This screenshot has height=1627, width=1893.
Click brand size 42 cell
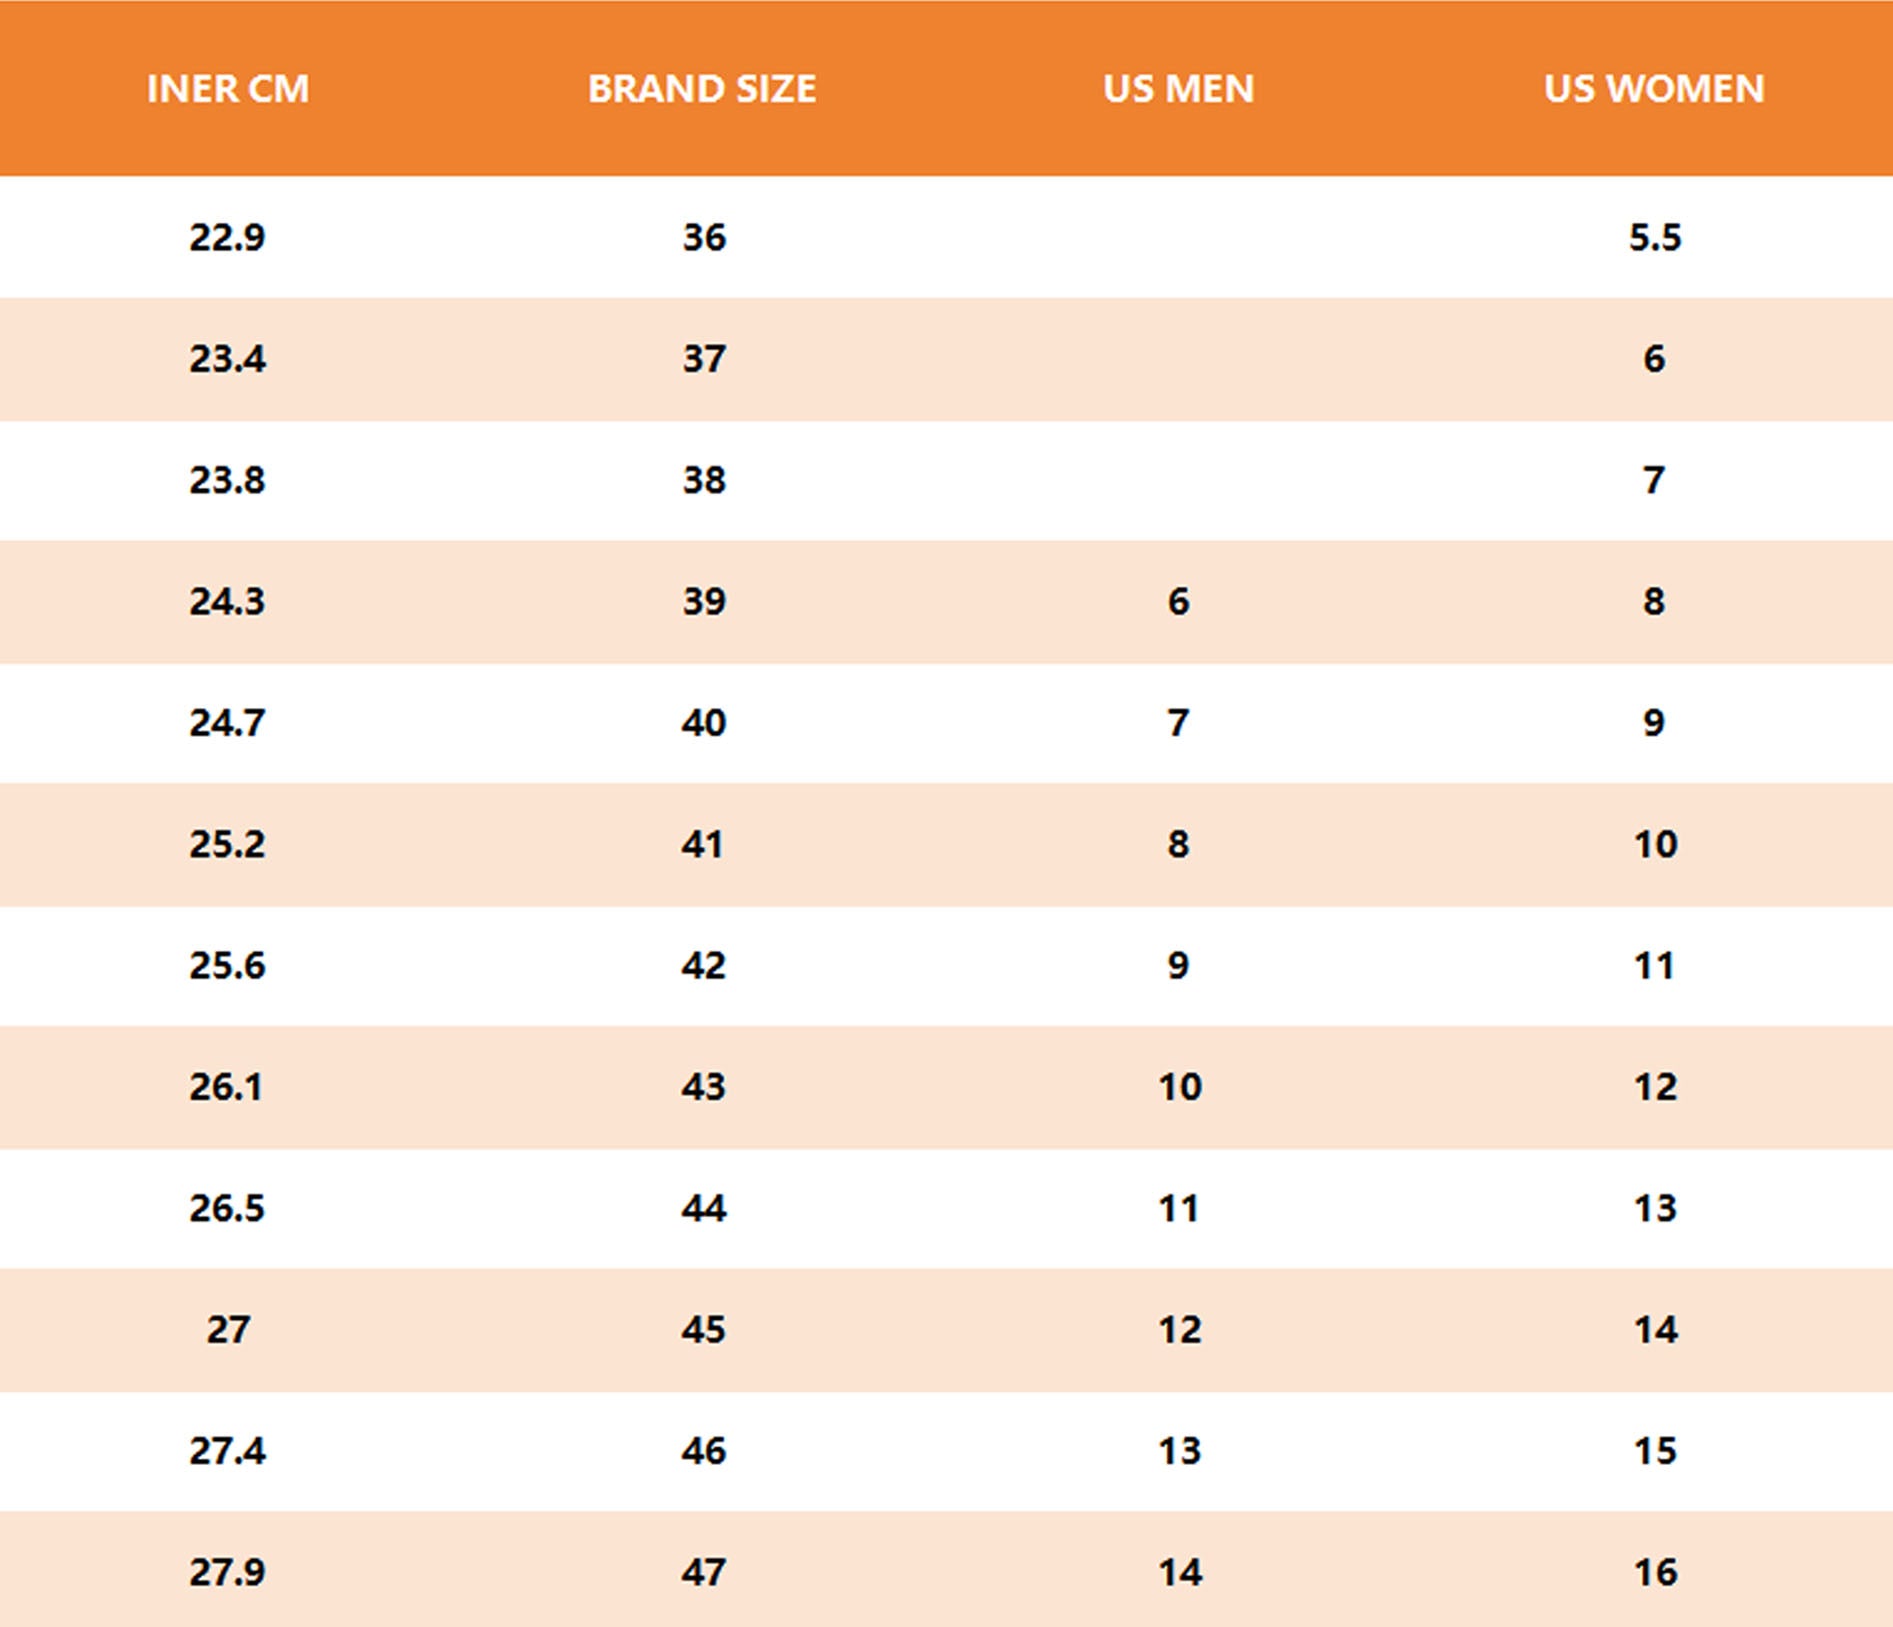pyautogui.click(x=704, y=966)
